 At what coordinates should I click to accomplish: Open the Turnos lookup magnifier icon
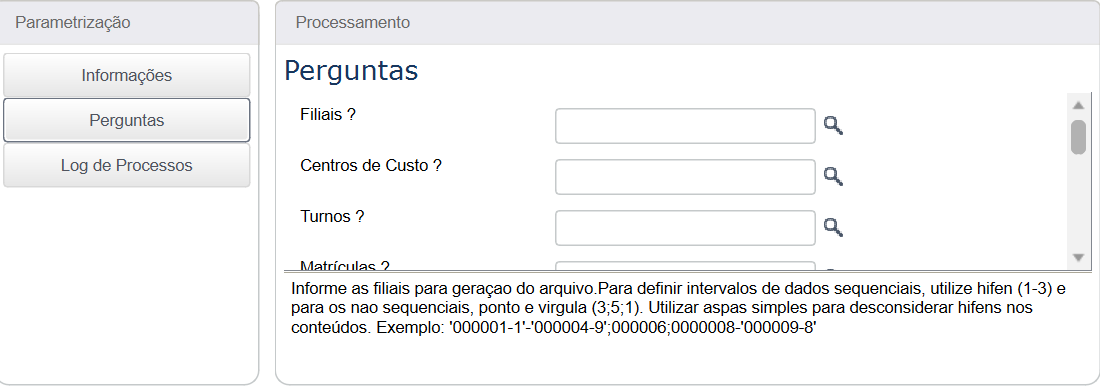[x=833, y=227]
